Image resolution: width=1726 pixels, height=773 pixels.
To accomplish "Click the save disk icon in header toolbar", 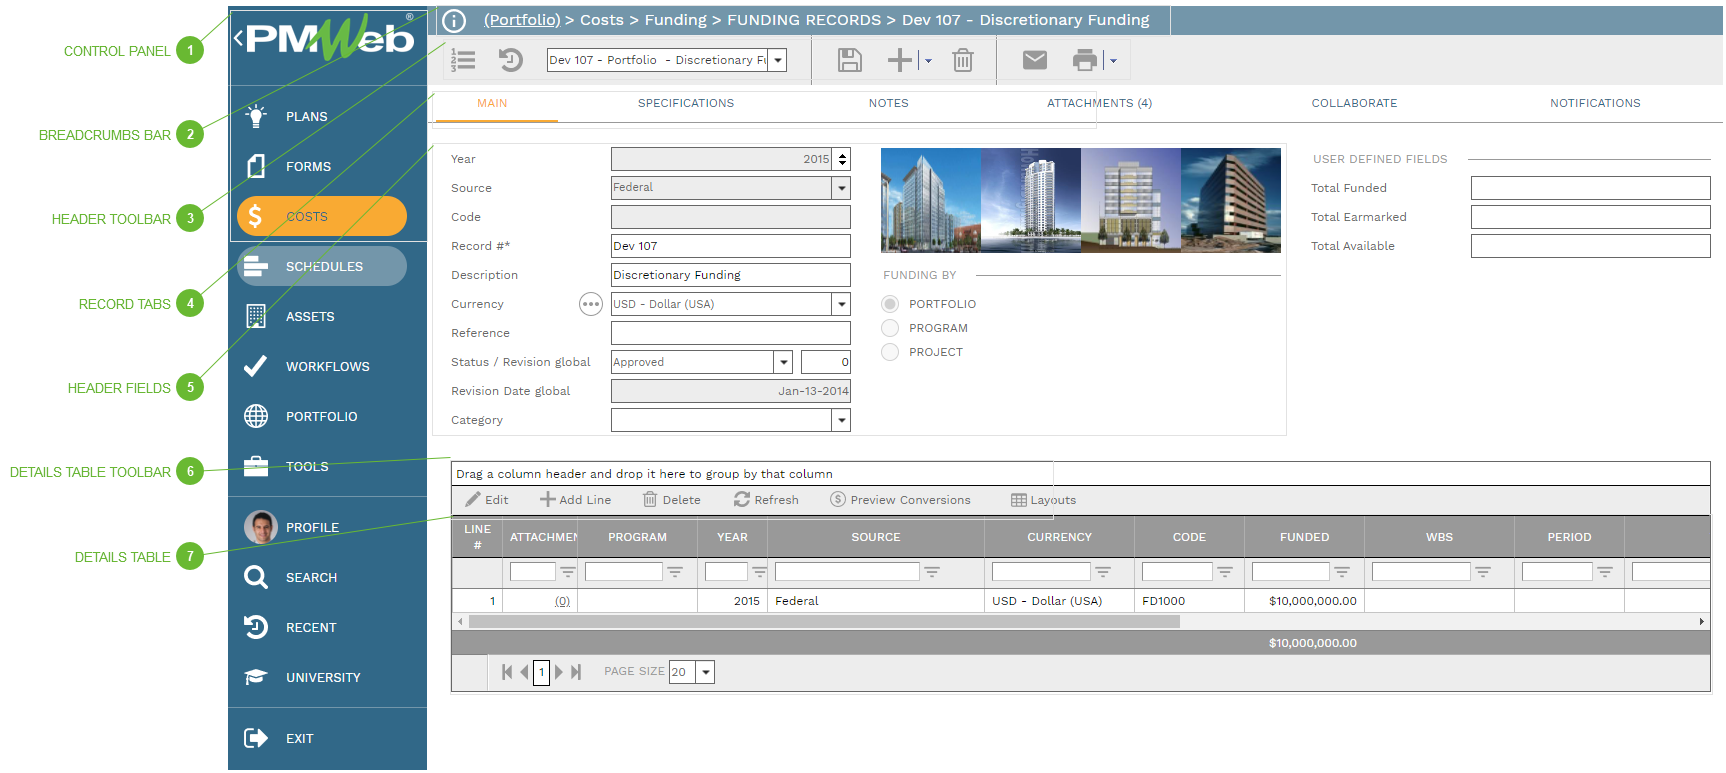I will pos(849,61).
